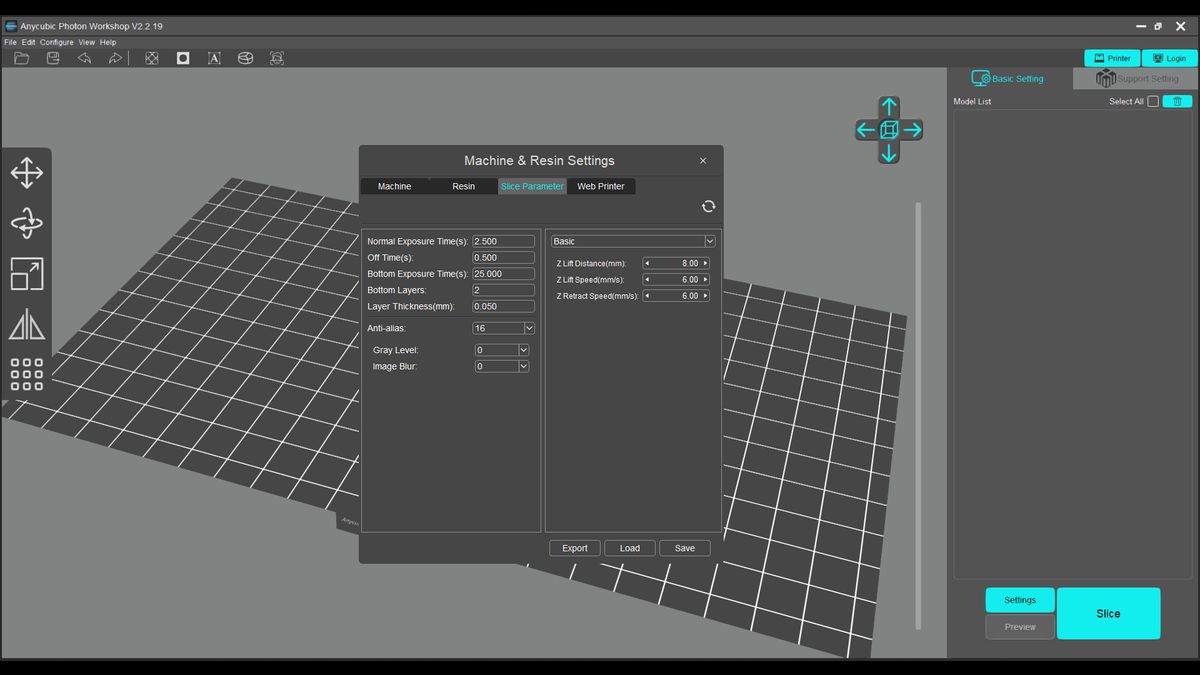Select the Rotate tool in left sidebar
1200x675 pixels.
(x=26, y=223)
